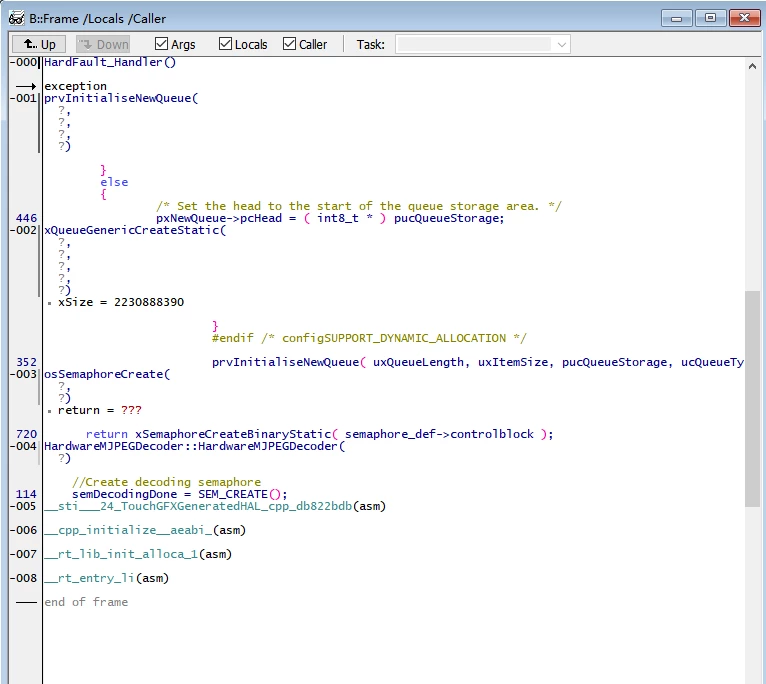Select frame -002 xQueueGenericCreateStatic
This screenshot has width=766, height=684.
[x=135, y=230]
